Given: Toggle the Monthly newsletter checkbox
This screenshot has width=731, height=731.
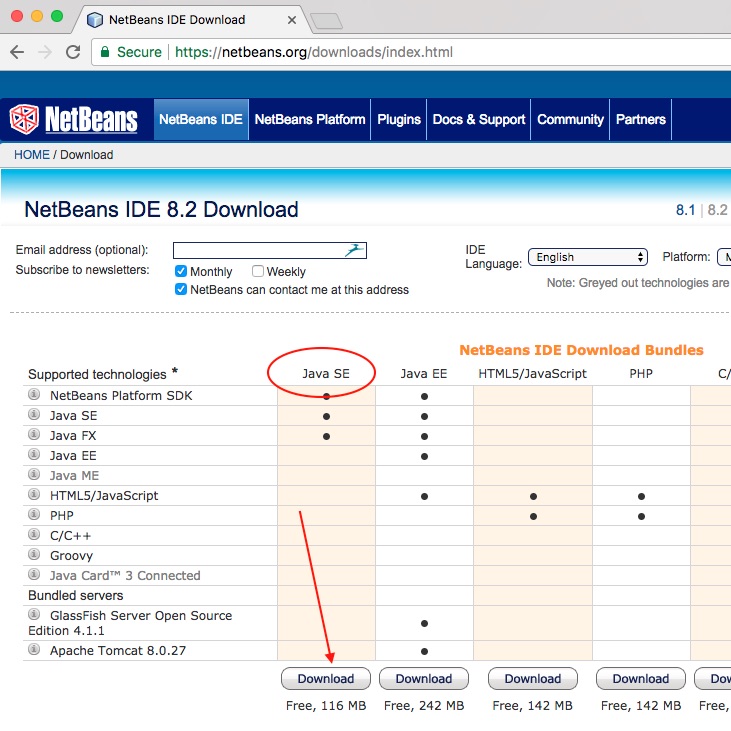Looking at the screenshot, I should tap(181, 271).
